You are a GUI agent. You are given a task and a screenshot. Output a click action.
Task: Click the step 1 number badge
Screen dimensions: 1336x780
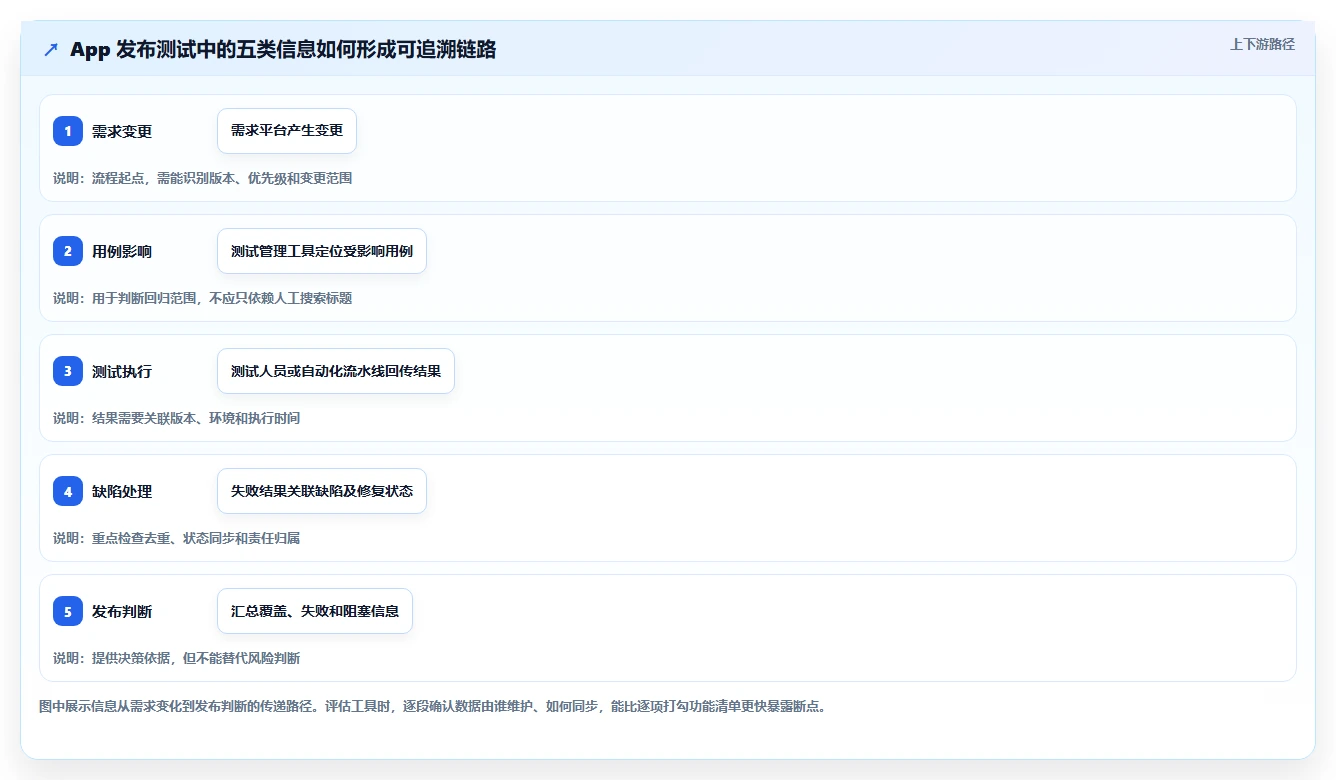pyautogui.click(x=68, y=131)
